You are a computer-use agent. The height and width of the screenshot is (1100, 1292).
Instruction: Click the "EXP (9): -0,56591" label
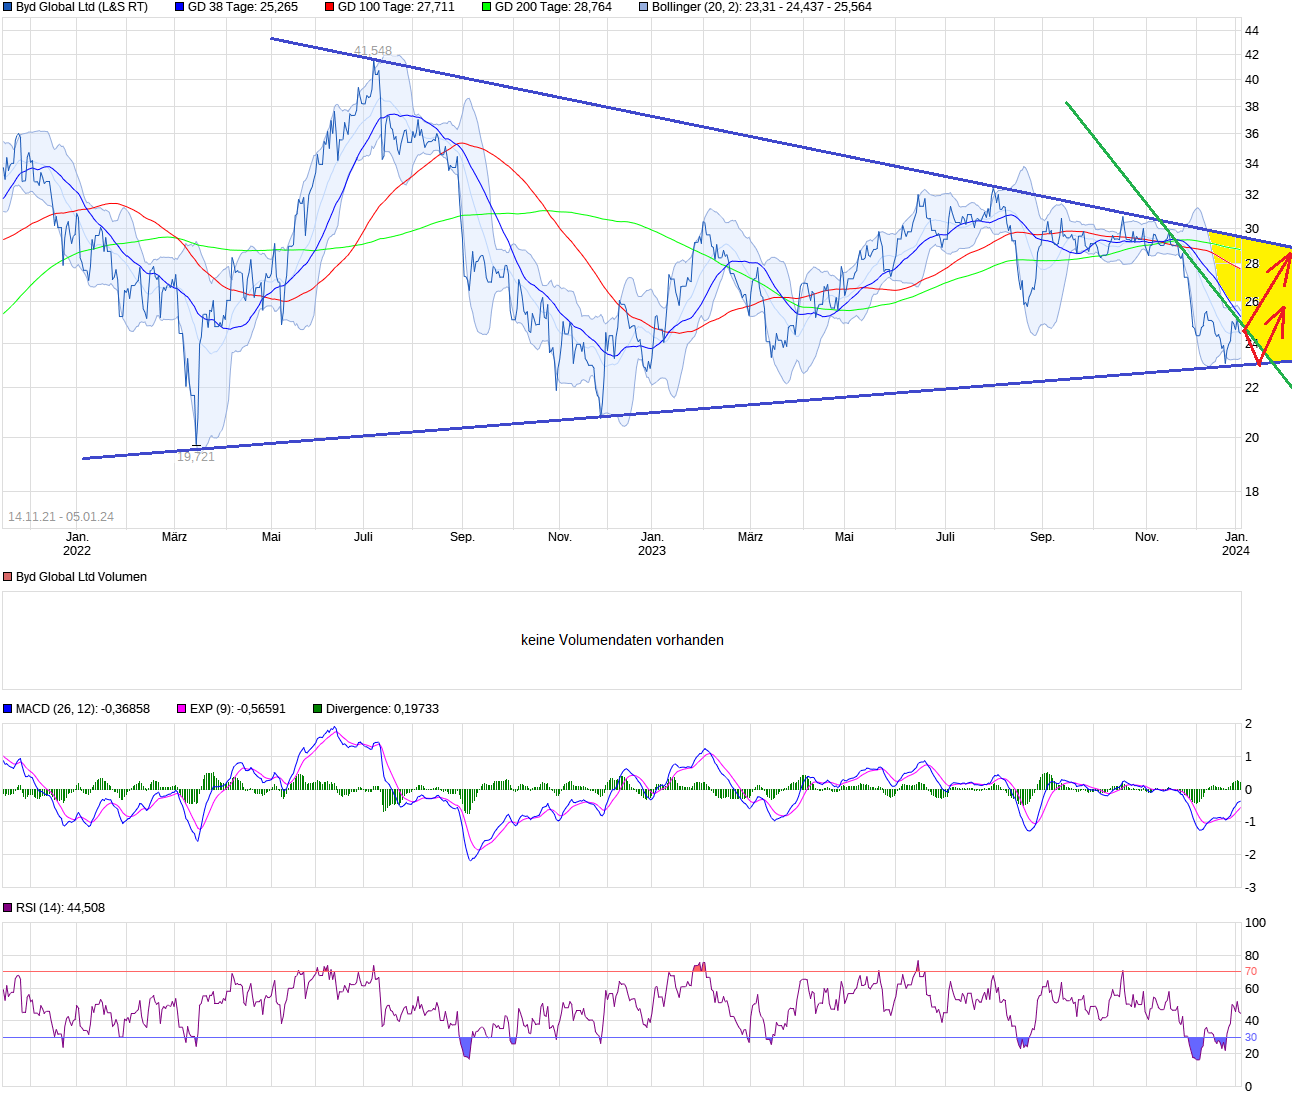(238, 709)
